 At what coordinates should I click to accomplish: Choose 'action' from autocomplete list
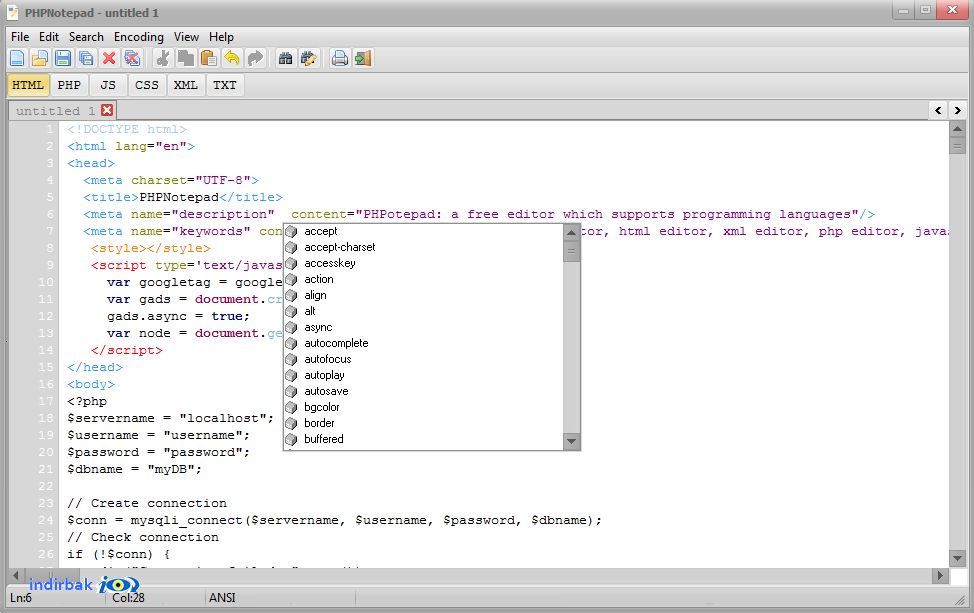(424, 279)
